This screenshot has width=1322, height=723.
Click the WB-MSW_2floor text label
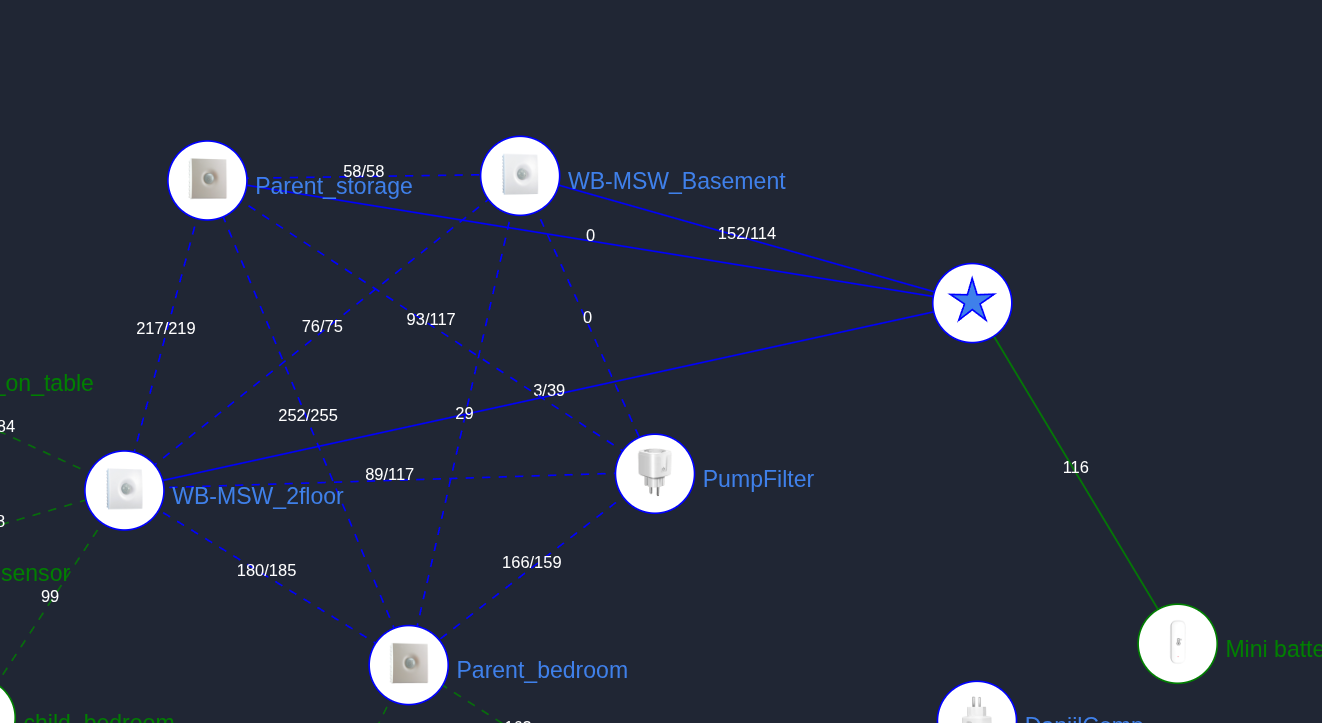(x=257, y=496)
